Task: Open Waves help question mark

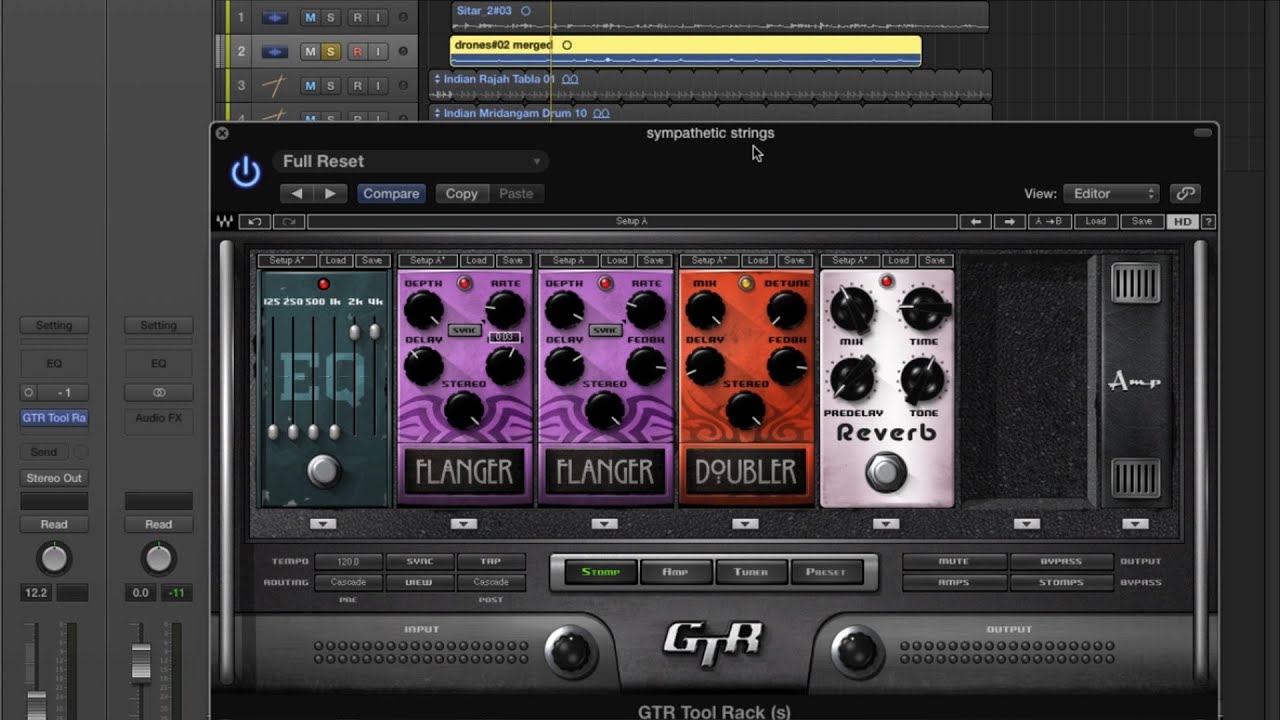Action: [x=1208, y=222]
